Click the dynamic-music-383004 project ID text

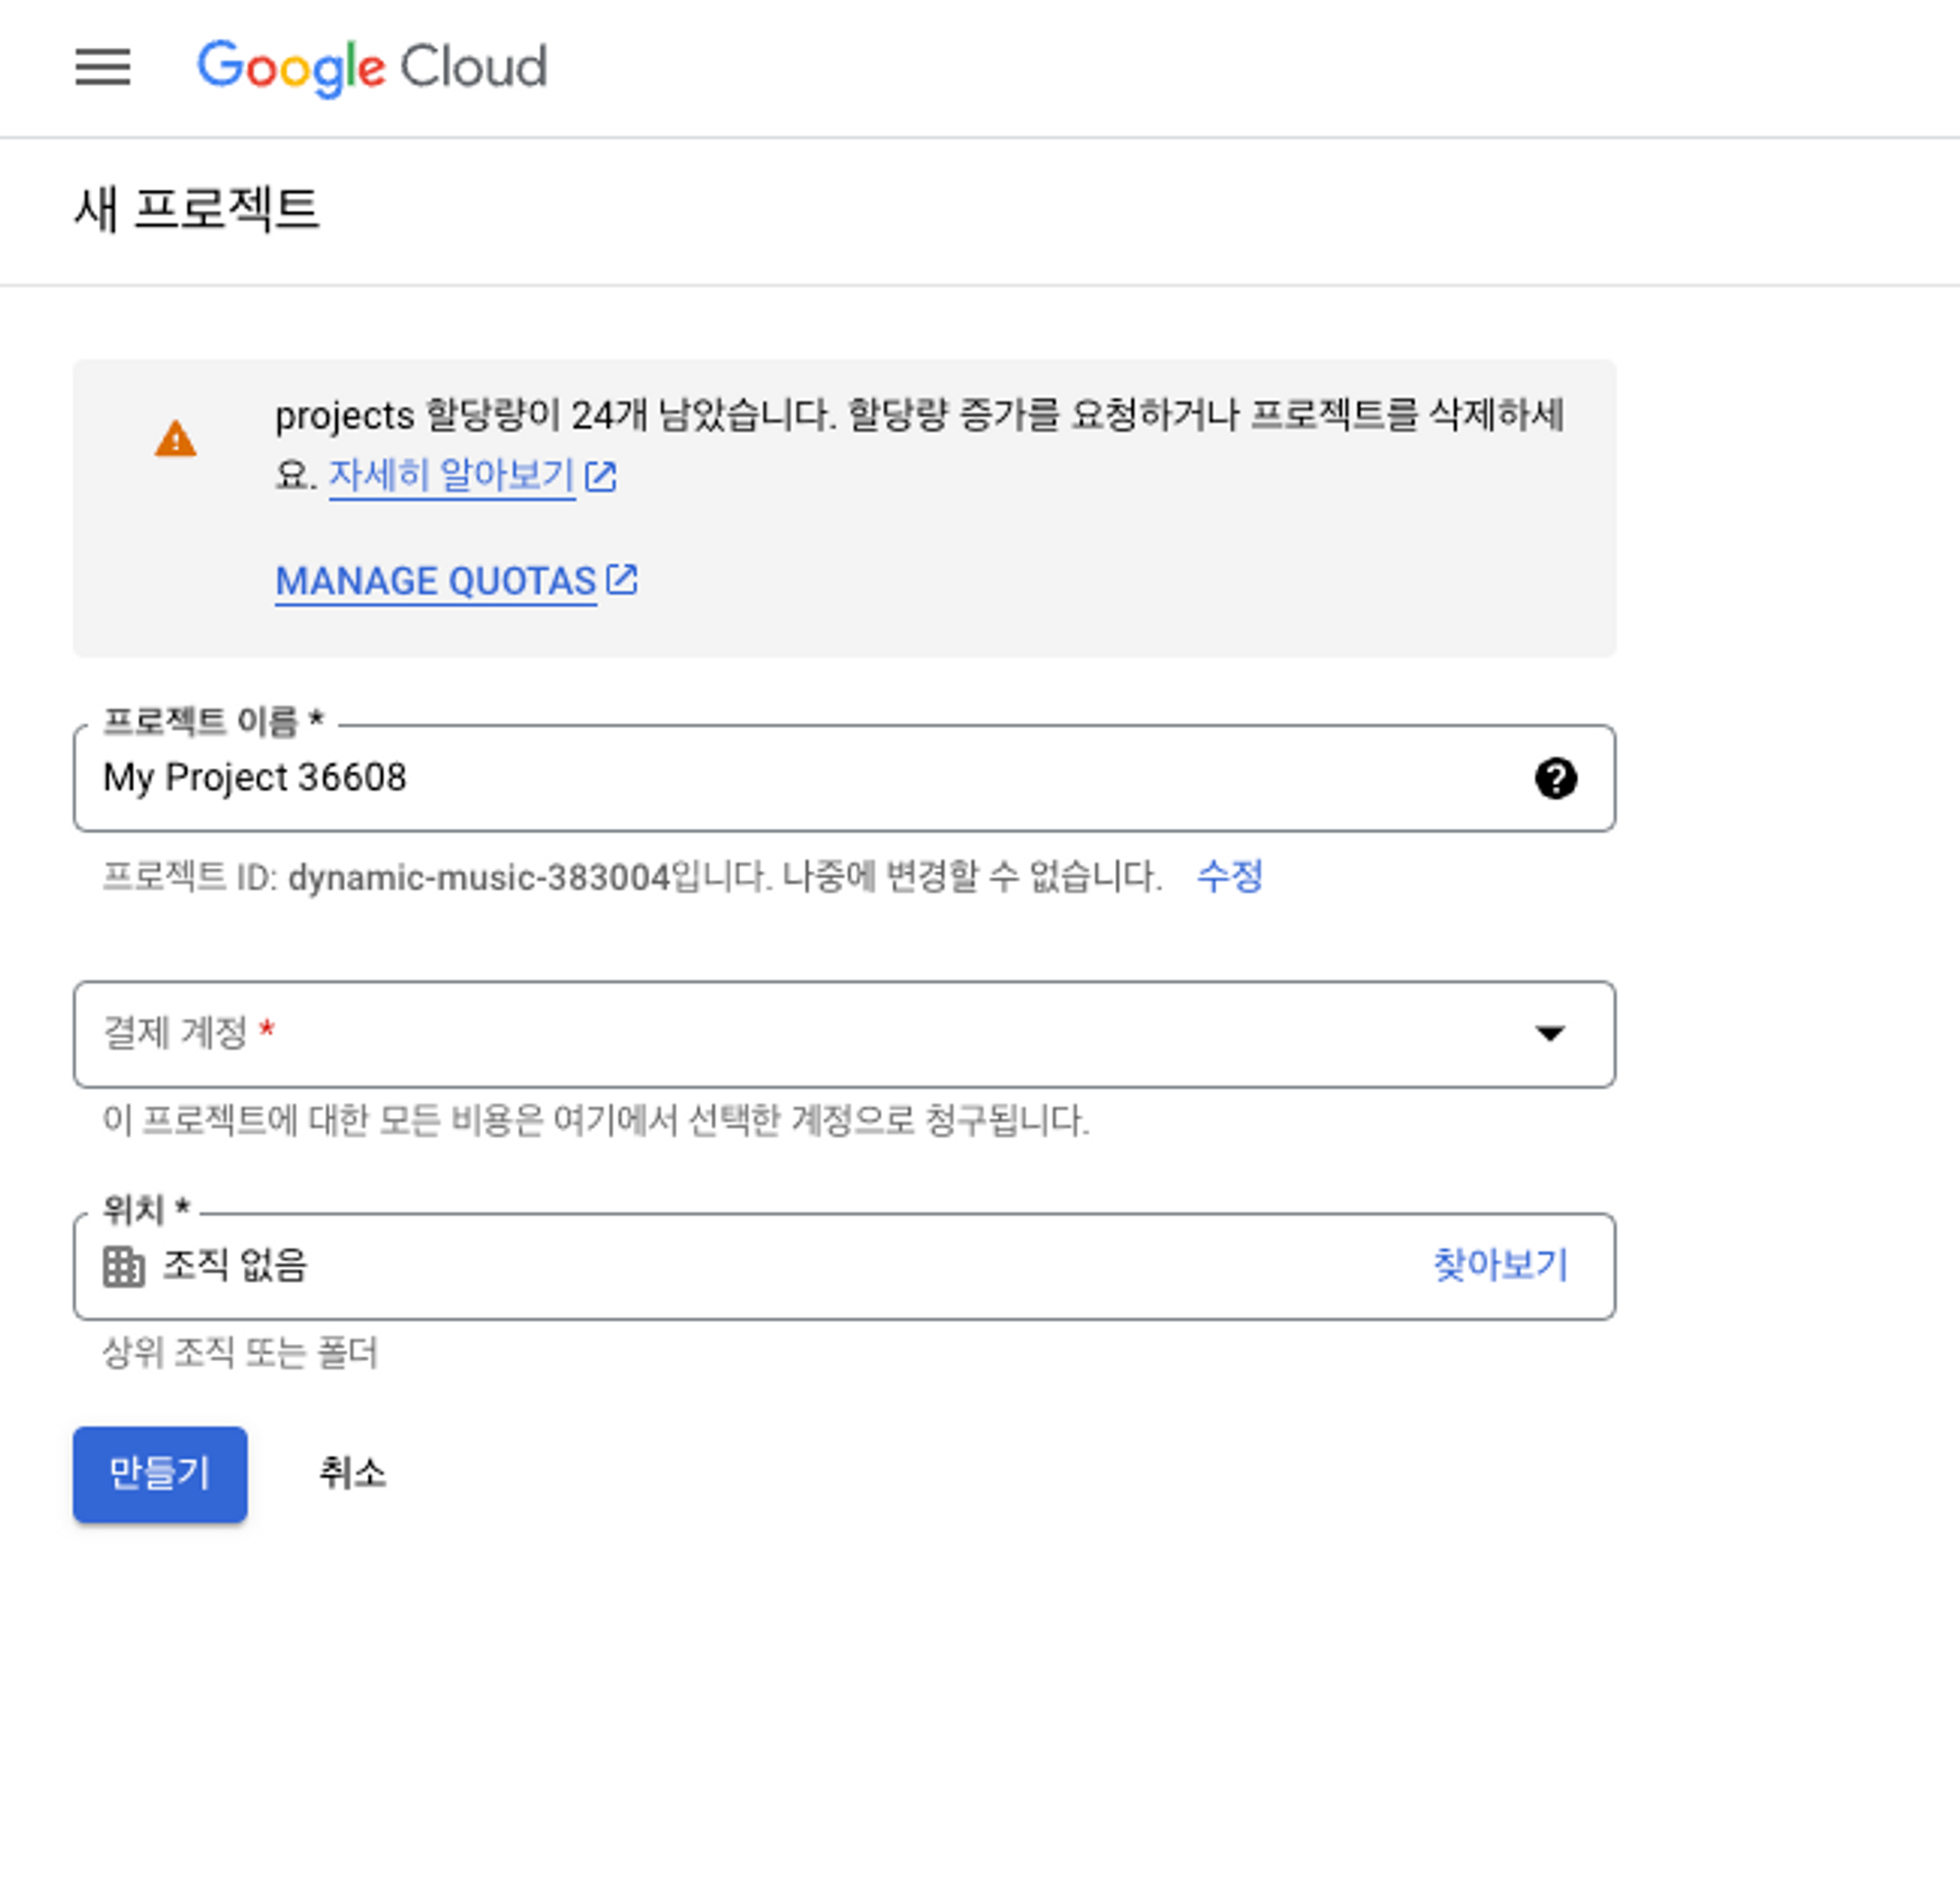click(x=478, y=878)
